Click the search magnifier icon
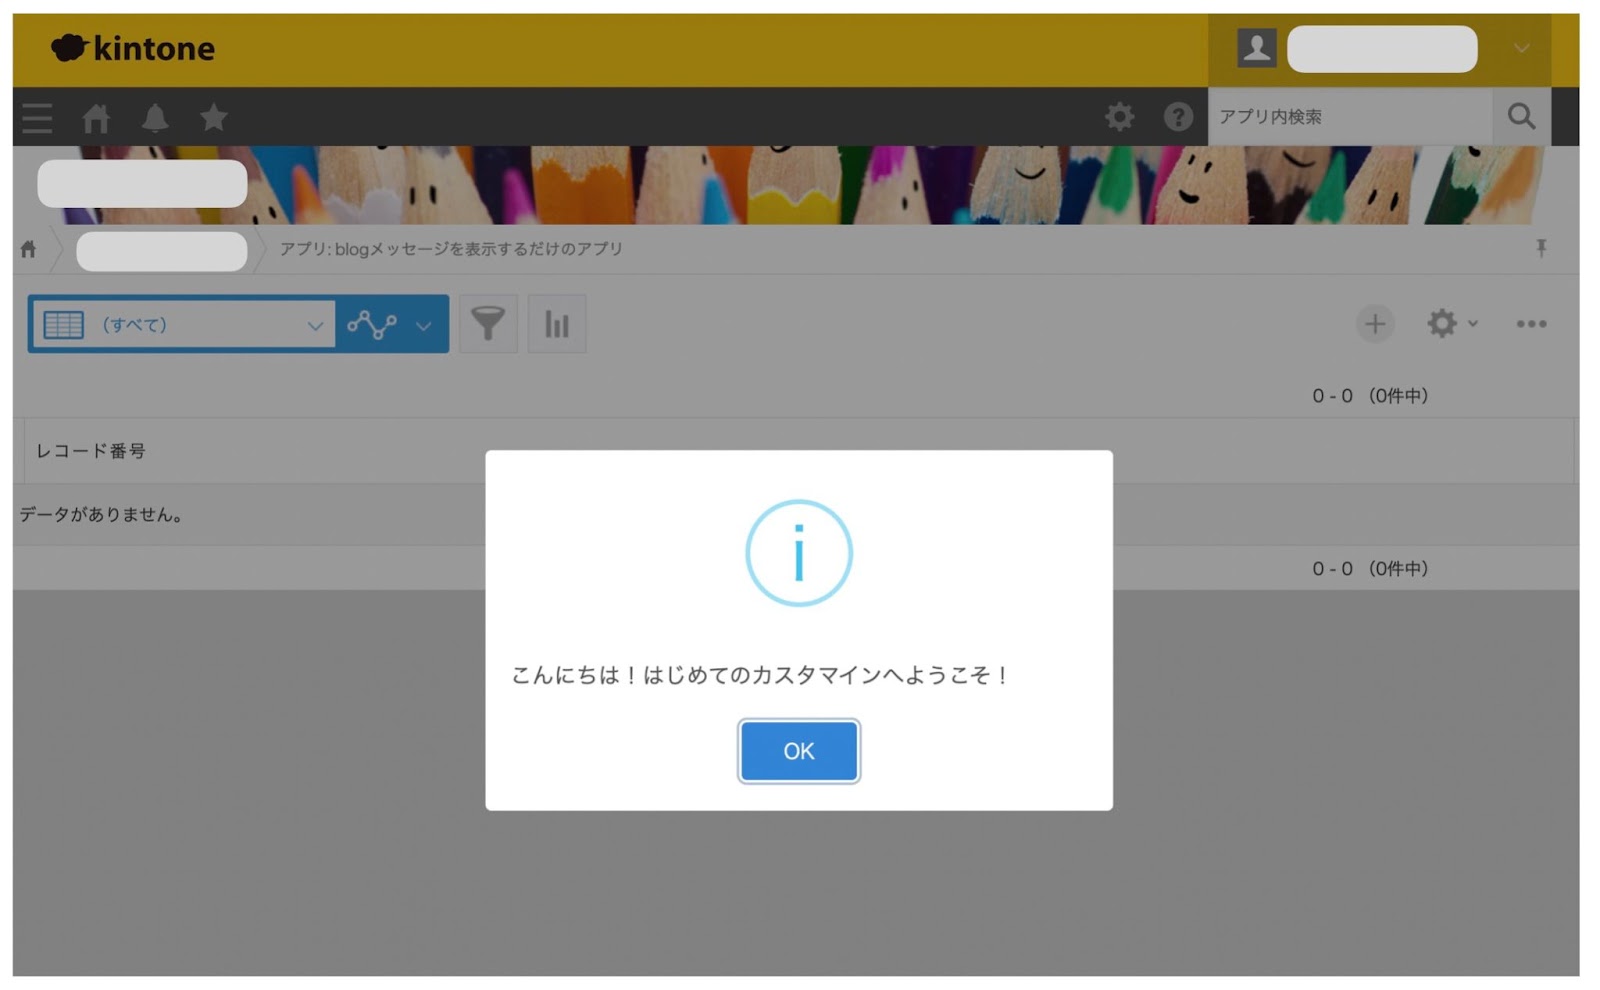 coord(1521,117)
